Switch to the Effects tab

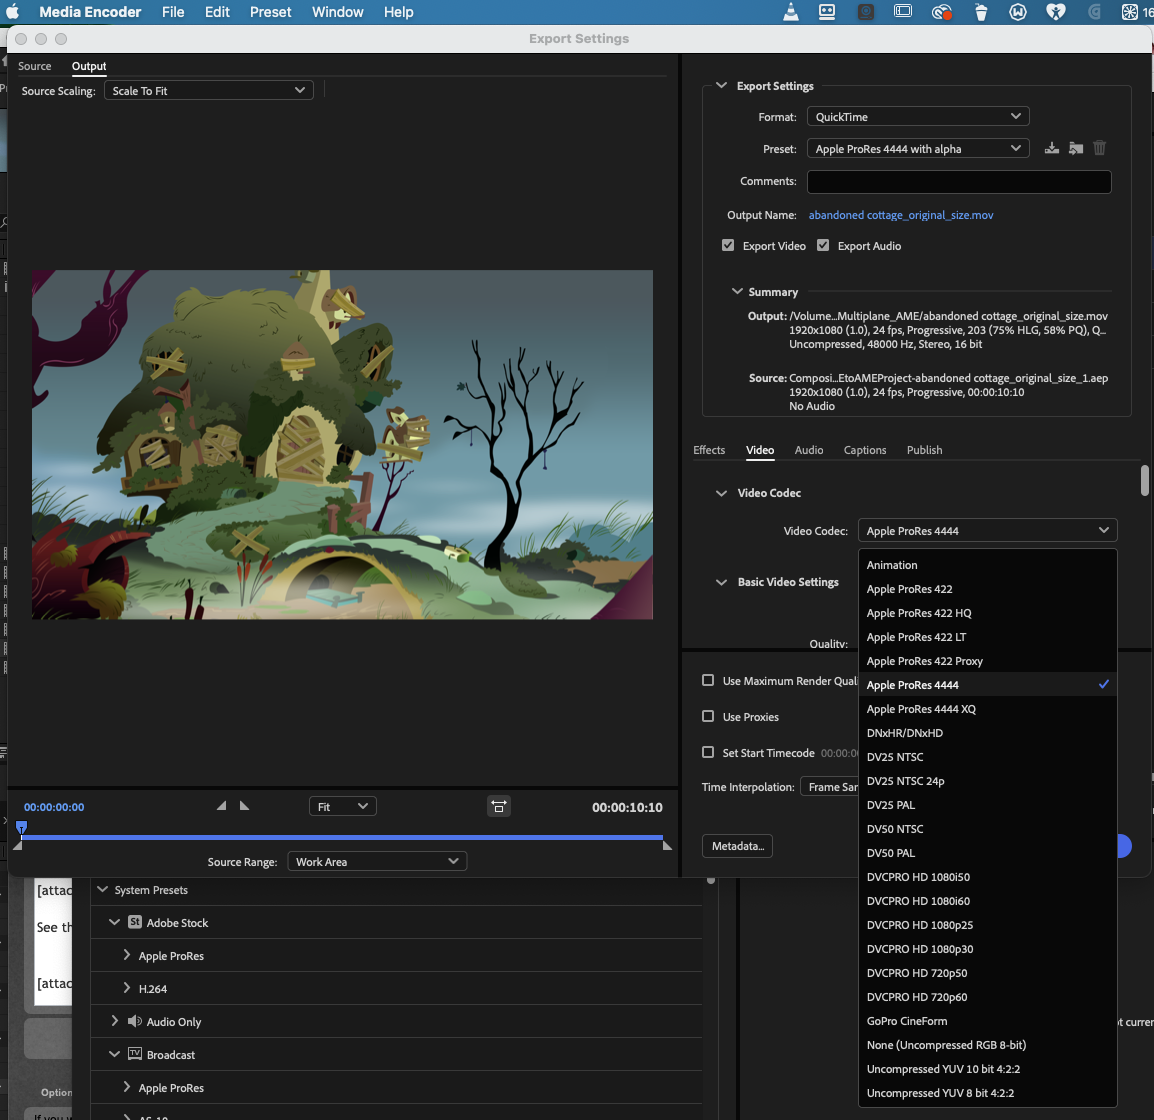(x=709, y=450)
